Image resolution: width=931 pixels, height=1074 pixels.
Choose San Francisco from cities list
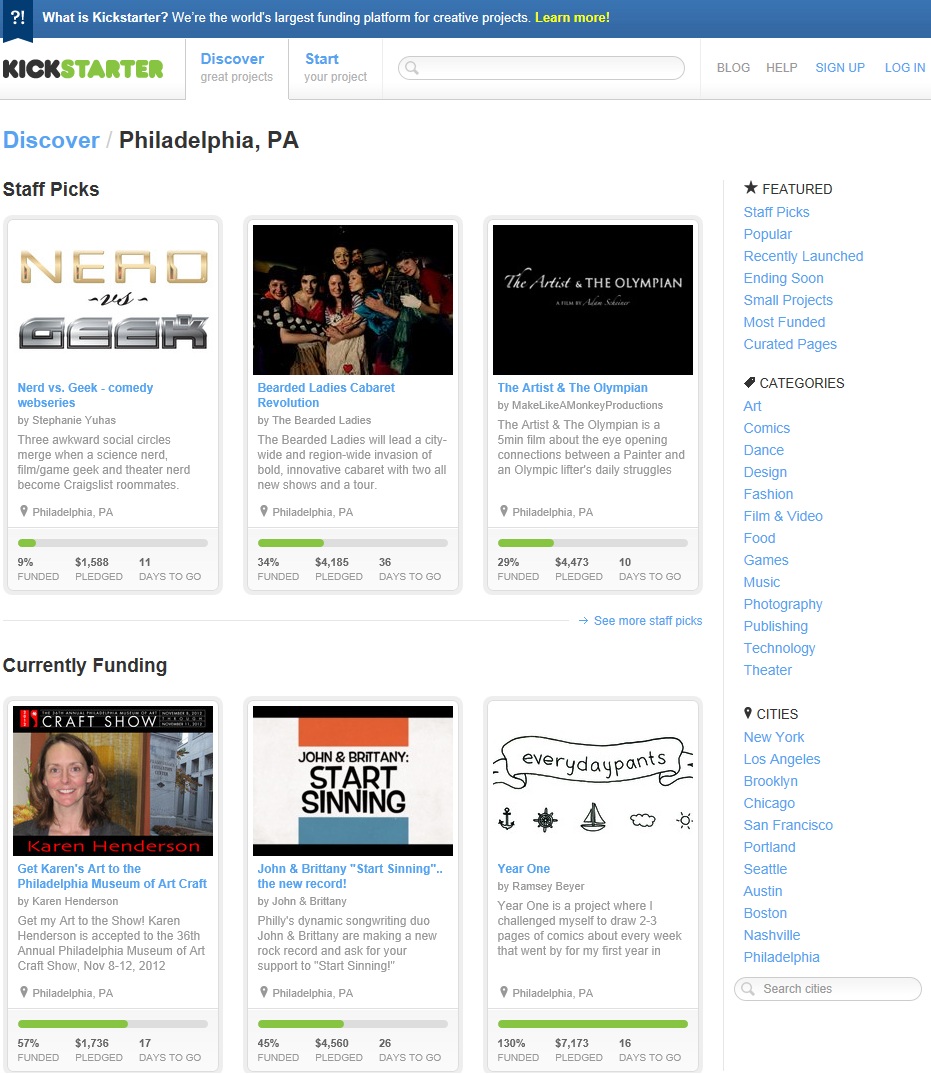788,825
